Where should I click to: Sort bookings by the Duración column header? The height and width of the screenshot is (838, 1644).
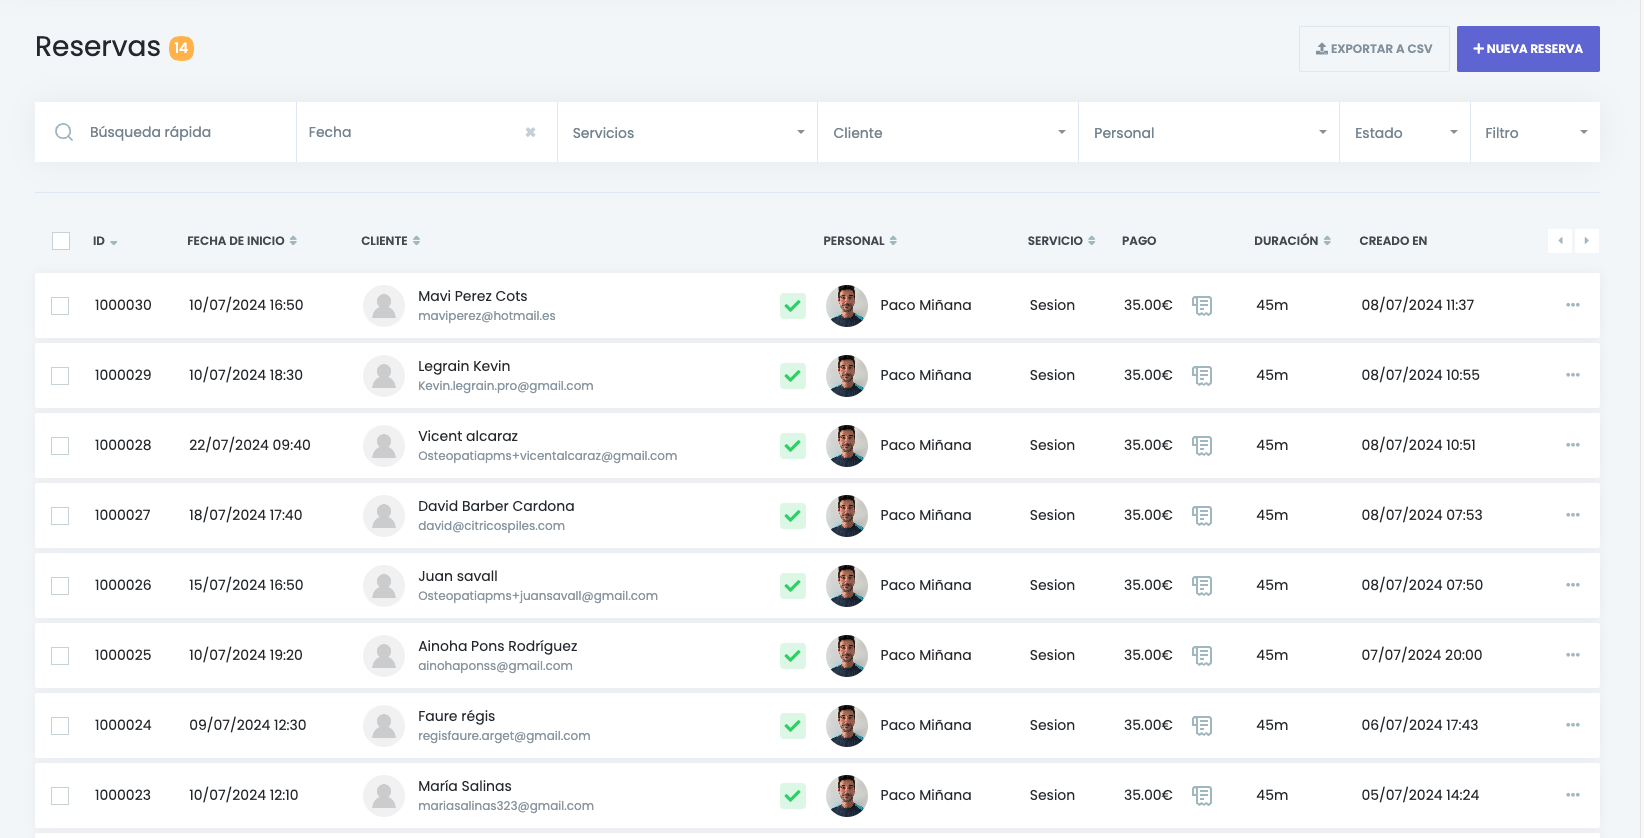1291,241
